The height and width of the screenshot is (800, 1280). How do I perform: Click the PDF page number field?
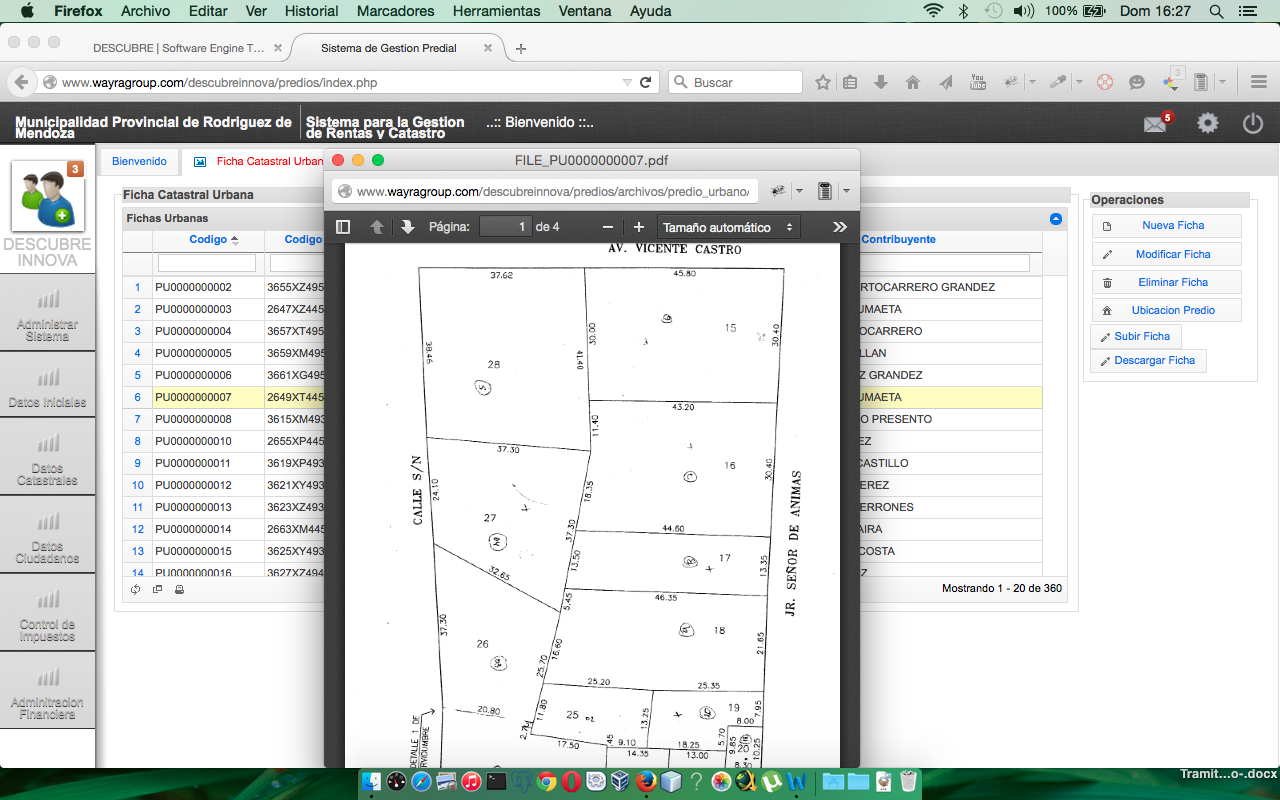coord(506,227)
